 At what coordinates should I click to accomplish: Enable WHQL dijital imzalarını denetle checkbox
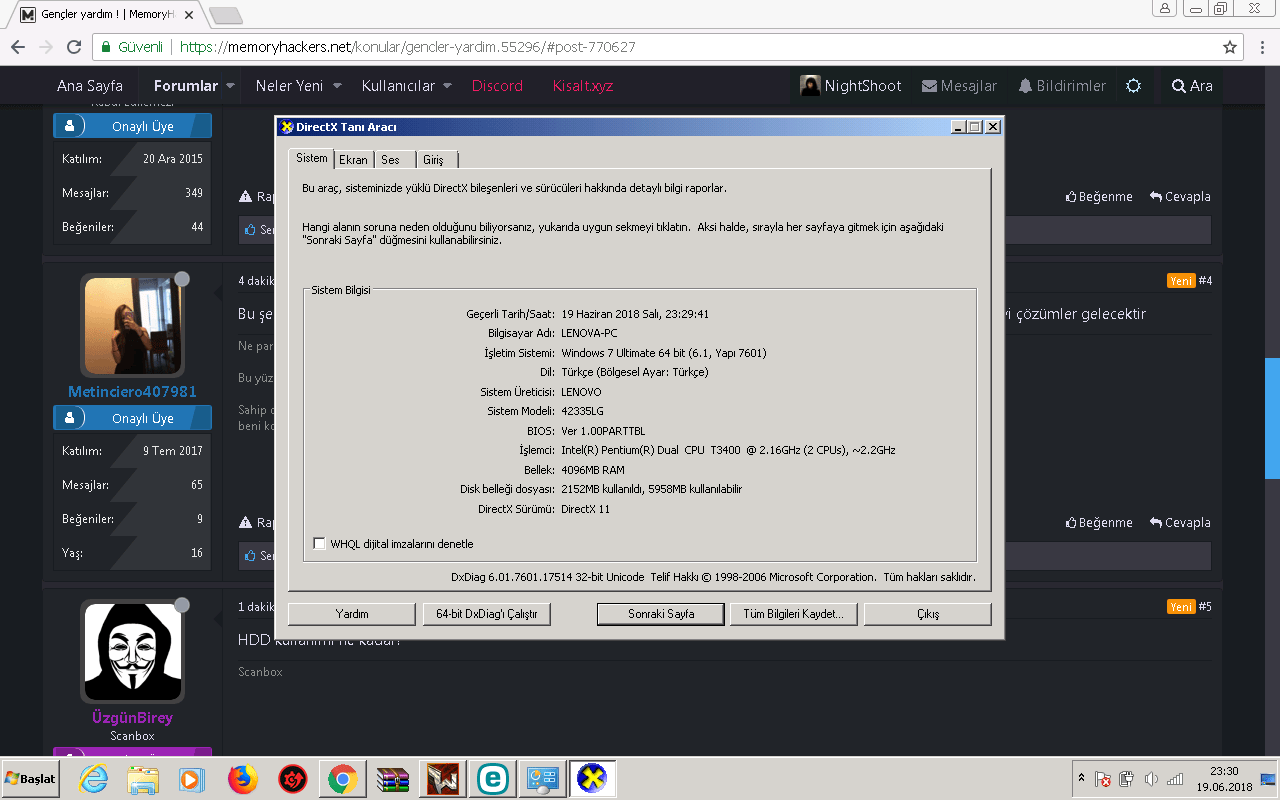coord(320,544)
